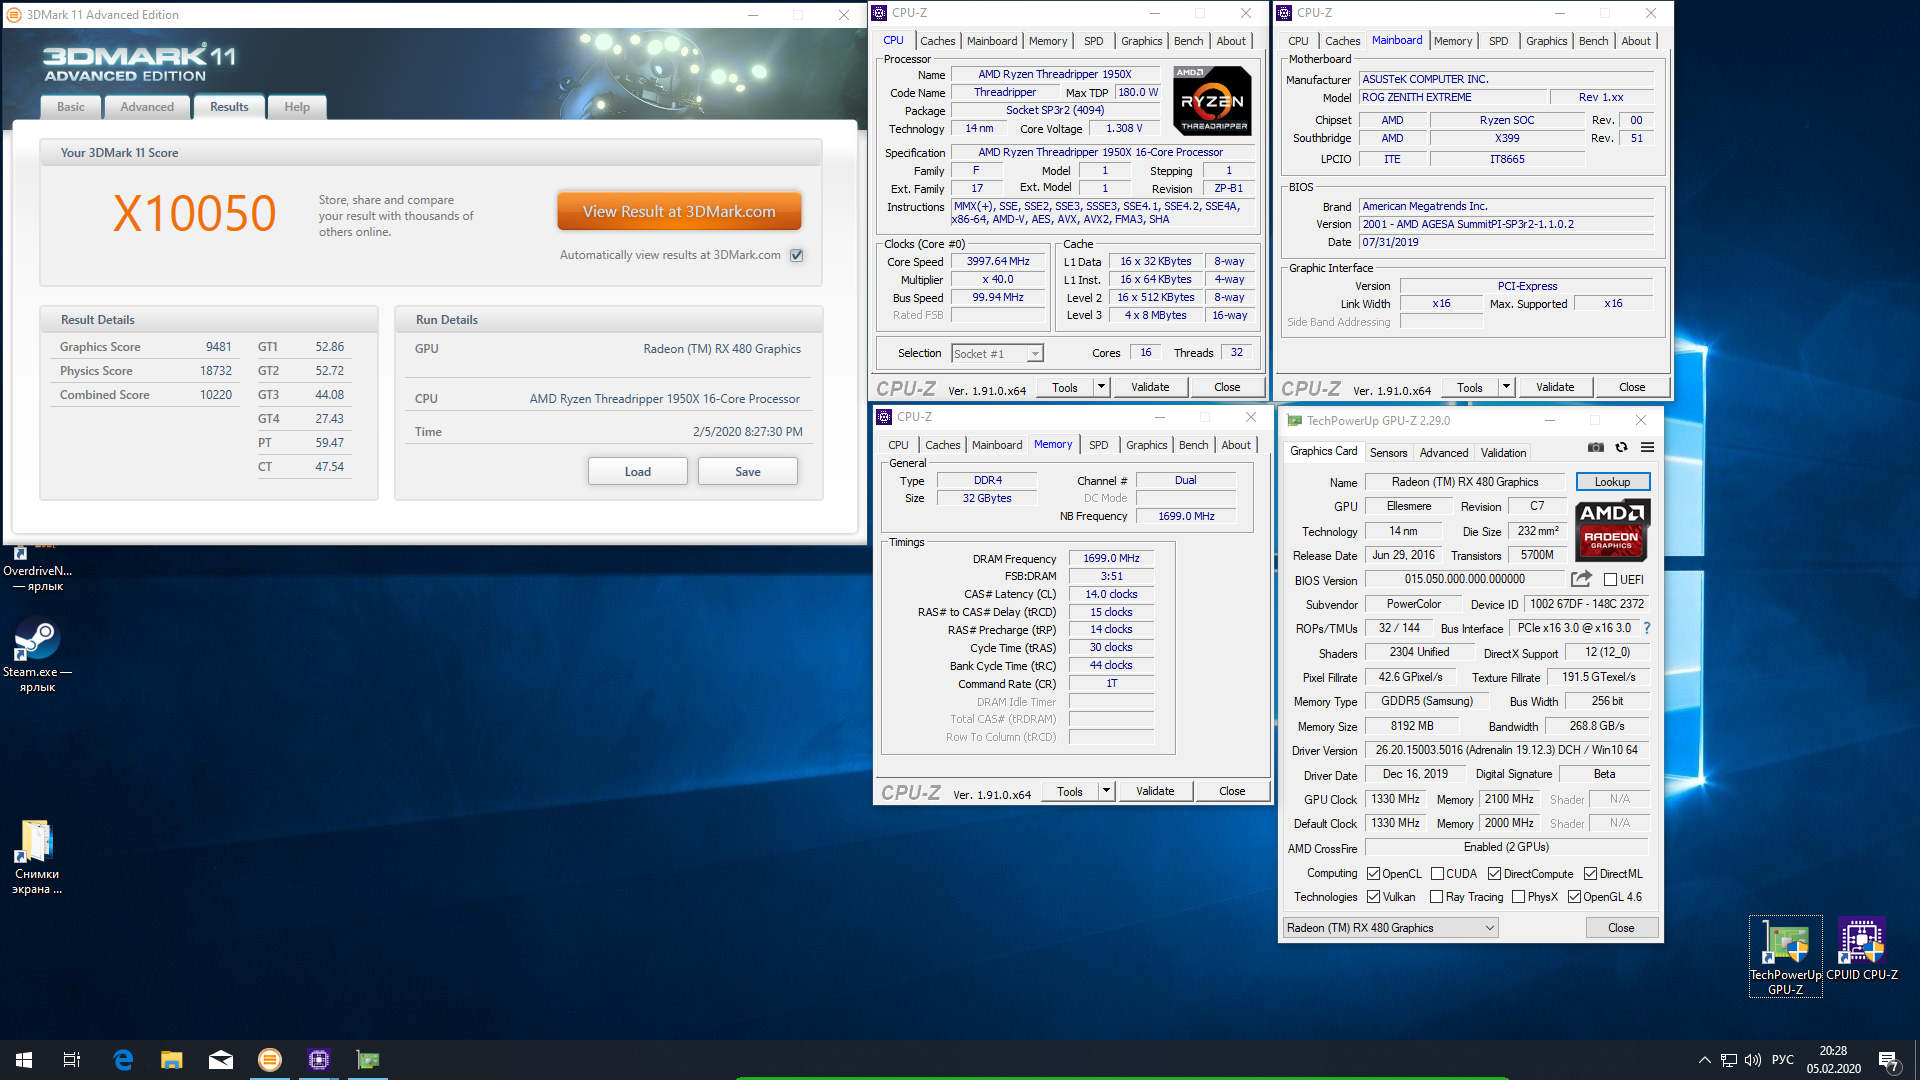
Task: Toggle Ray Tracing checkbox
Action: click(x=1436, y=897)
